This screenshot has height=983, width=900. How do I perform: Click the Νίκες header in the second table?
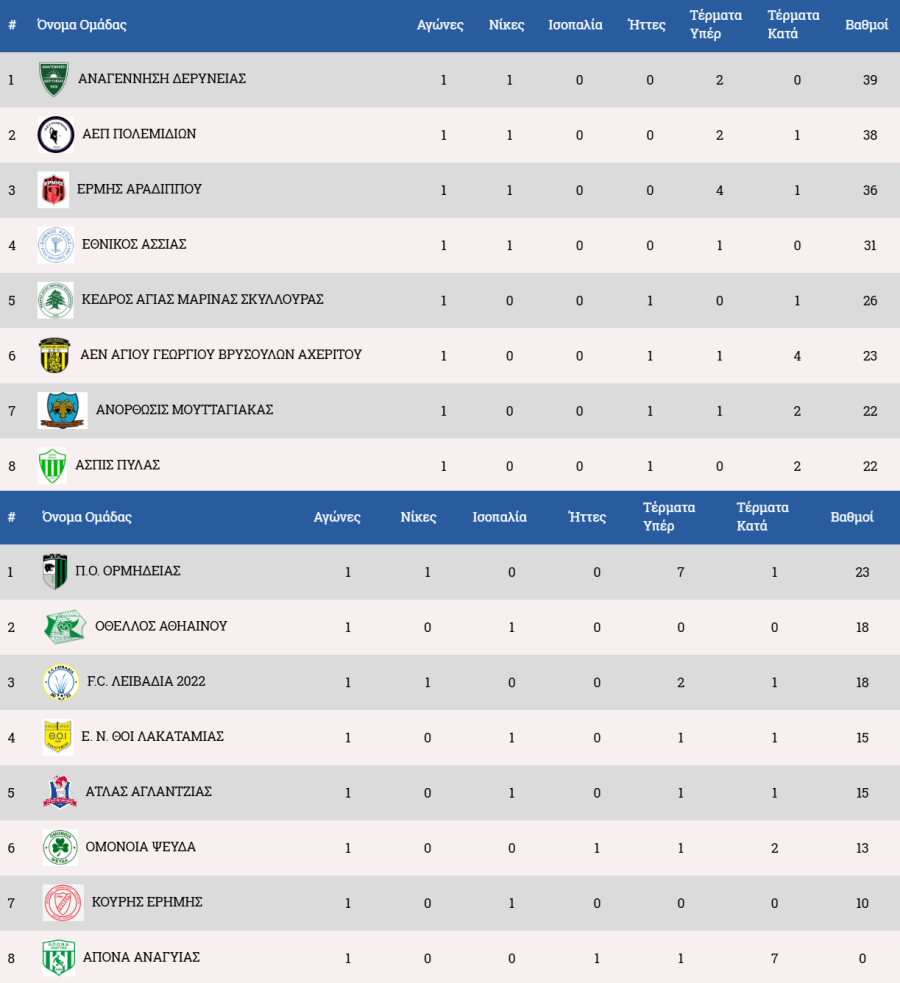point(418,517)
